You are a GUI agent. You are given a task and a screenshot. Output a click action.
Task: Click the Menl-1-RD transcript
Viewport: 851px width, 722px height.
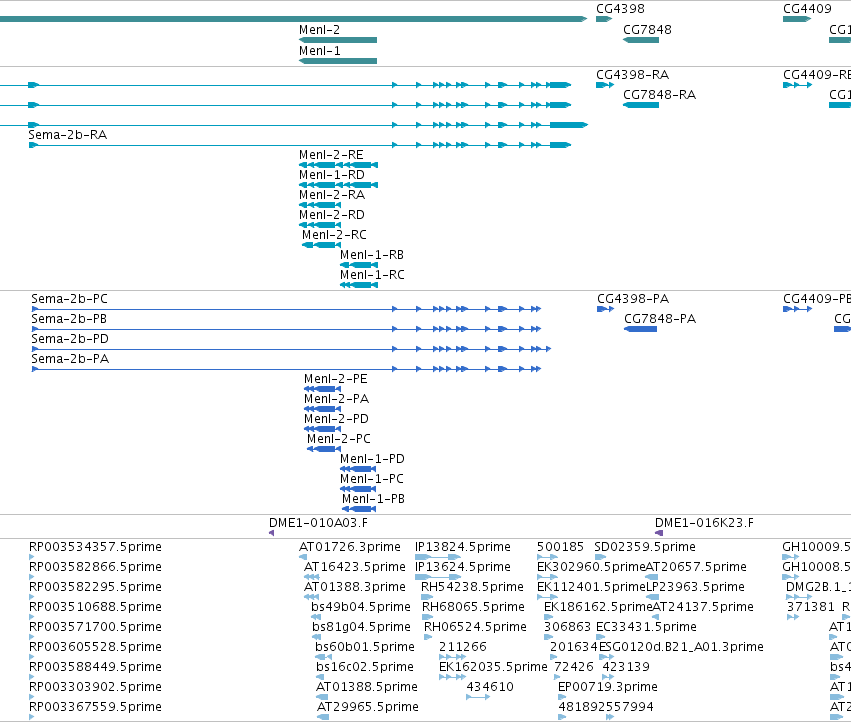click(x=338, y=185)
